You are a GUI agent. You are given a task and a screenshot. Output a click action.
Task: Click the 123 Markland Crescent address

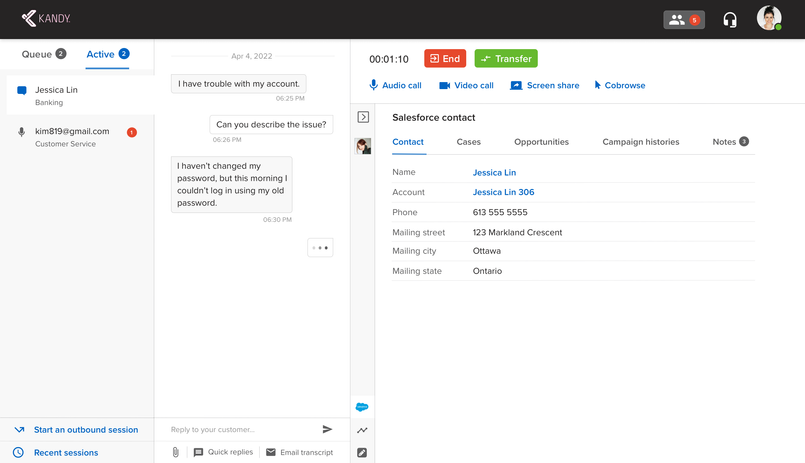click(518, 232)
